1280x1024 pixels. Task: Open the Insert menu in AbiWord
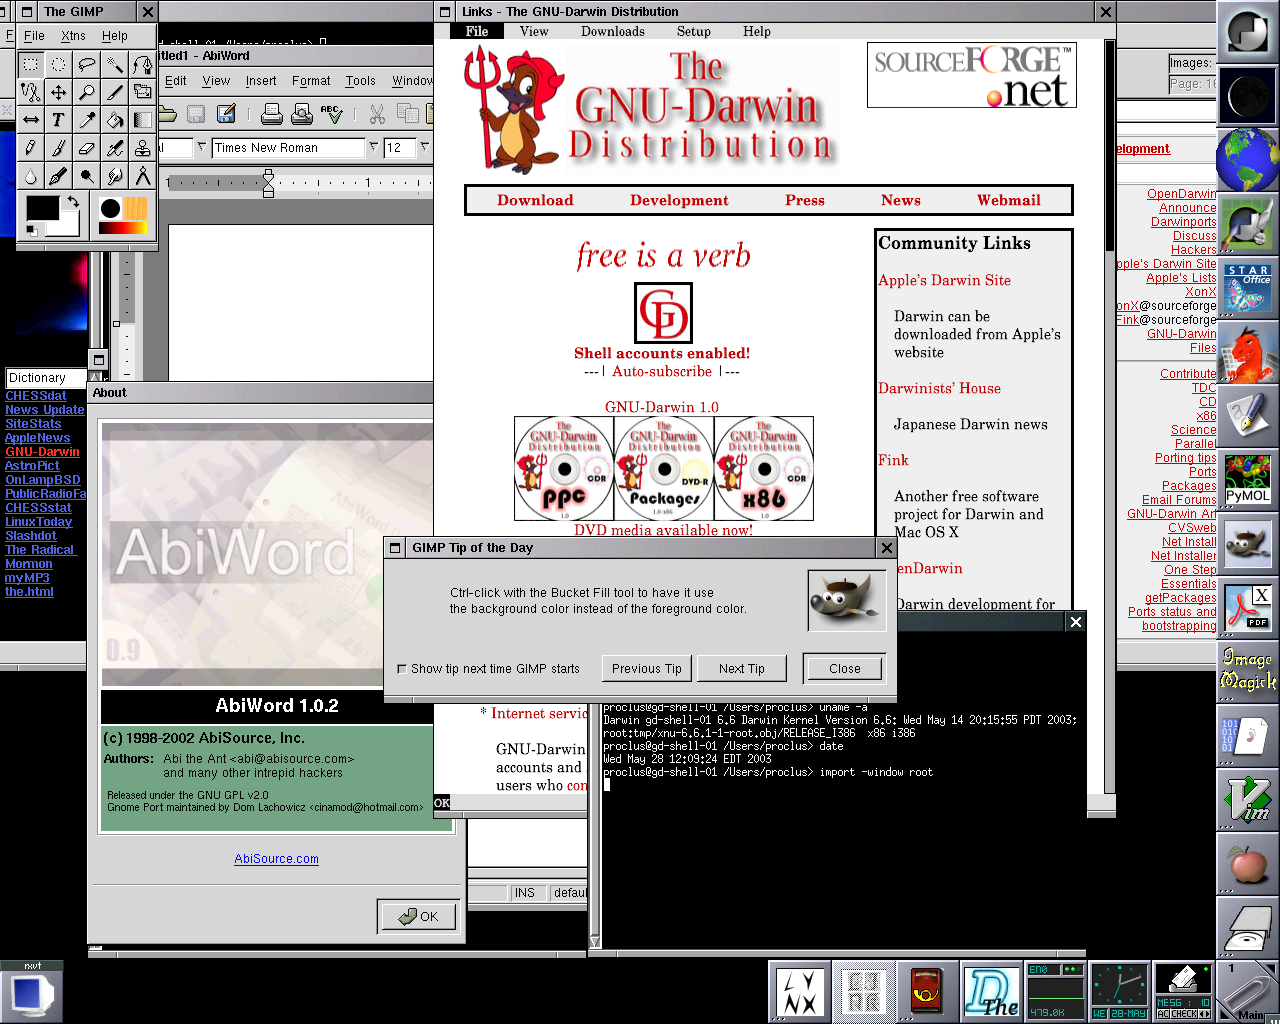click(x=261, y=81)
